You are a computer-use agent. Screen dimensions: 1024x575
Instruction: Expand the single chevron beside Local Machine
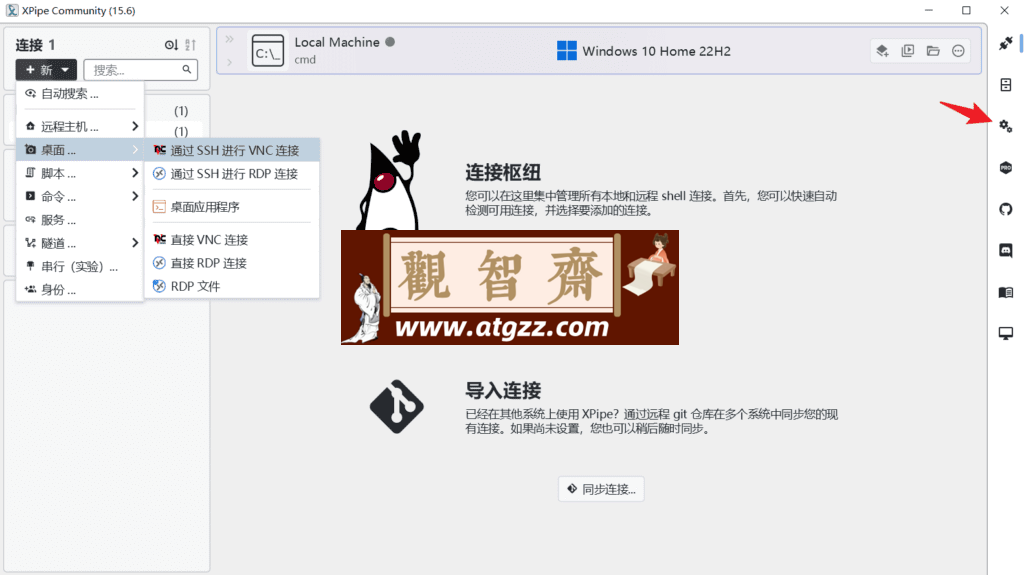[x=229, y=62]
